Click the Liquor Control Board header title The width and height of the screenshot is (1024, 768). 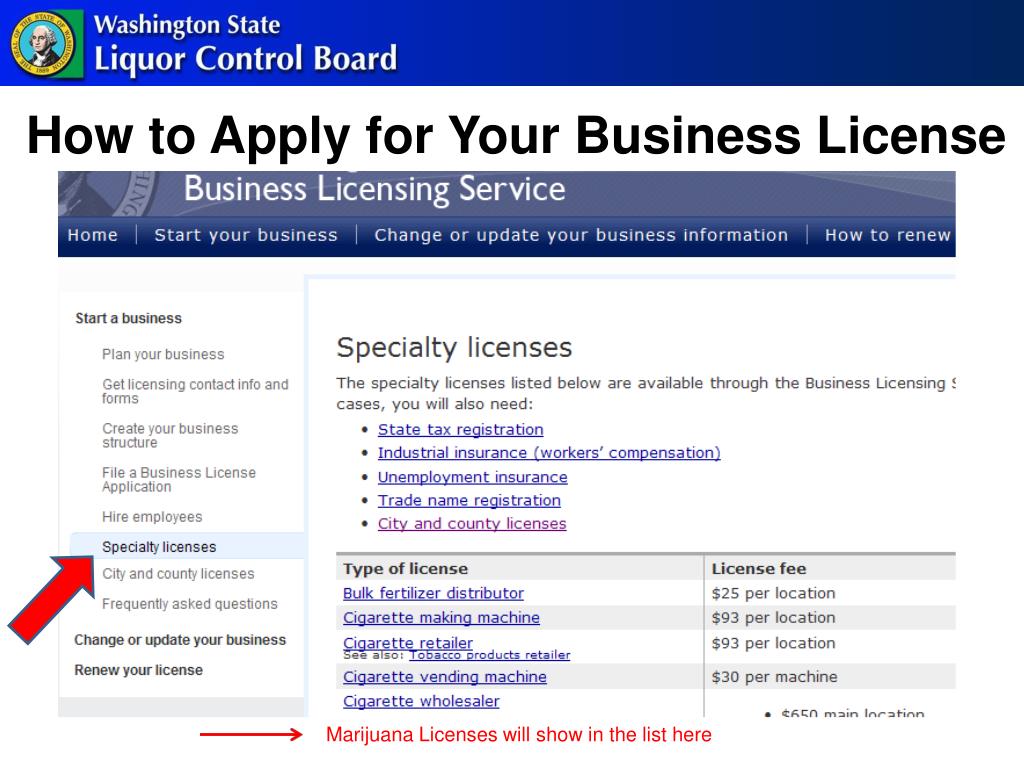pyautogui.click(x=246, y=58)
